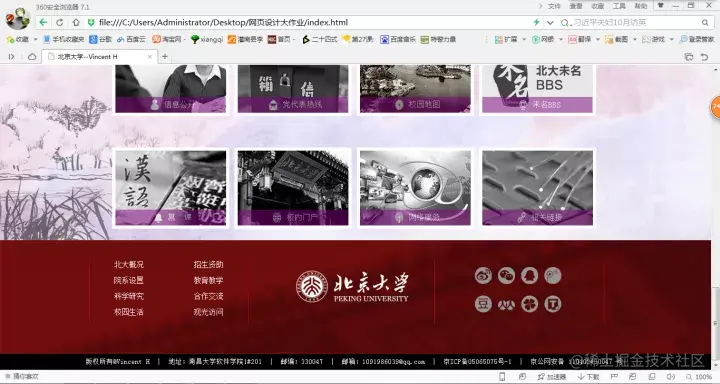Open the 收藏 favorites star bookmark
Image resolution: width=720 pixels, height=384 pixels.
pos(18,40)
